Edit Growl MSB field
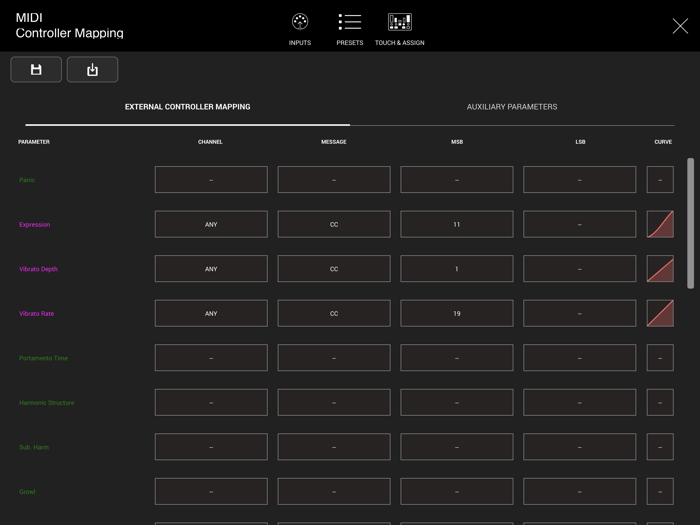The width and height of the screenshot is (700, 525). coord(457,492)
